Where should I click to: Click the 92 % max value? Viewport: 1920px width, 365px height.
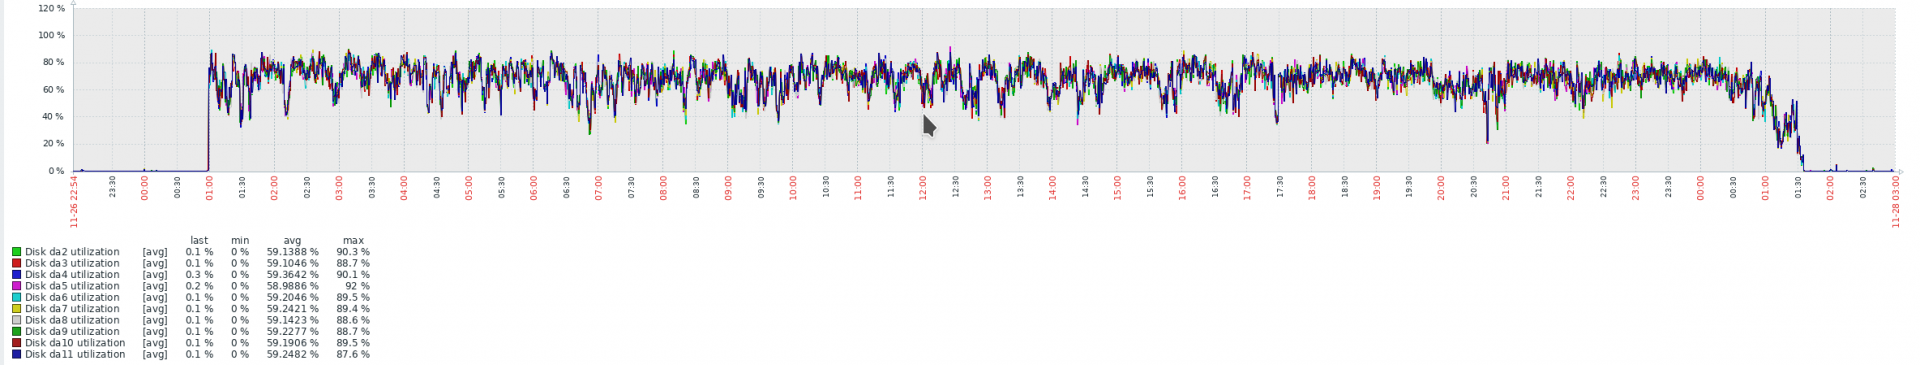click(357, 286)
